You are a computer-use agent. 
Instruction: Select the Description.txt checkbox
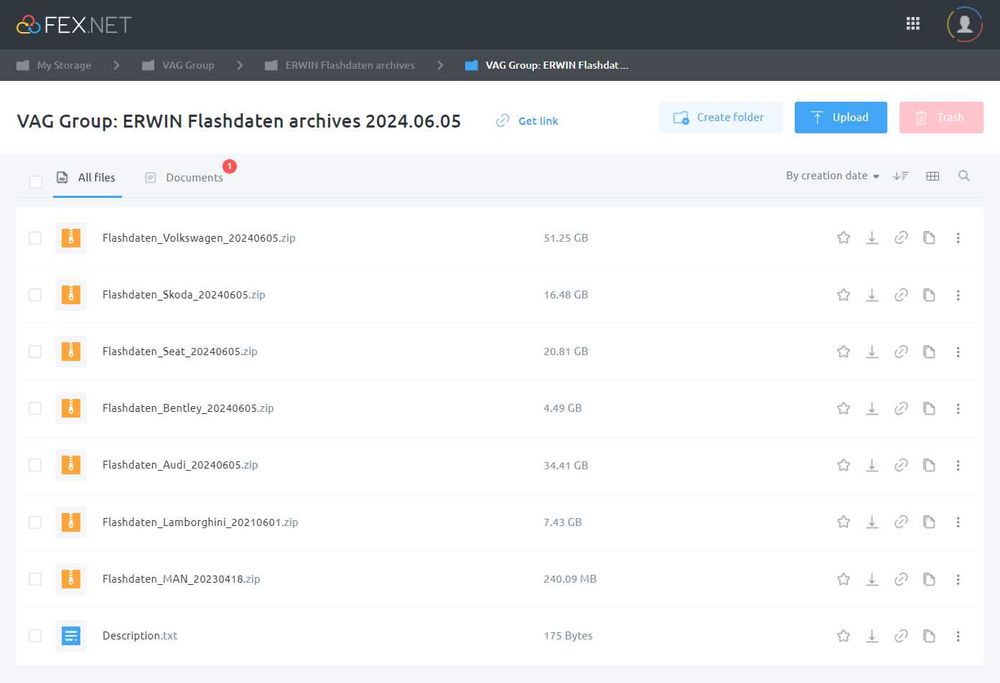(35, 636)
